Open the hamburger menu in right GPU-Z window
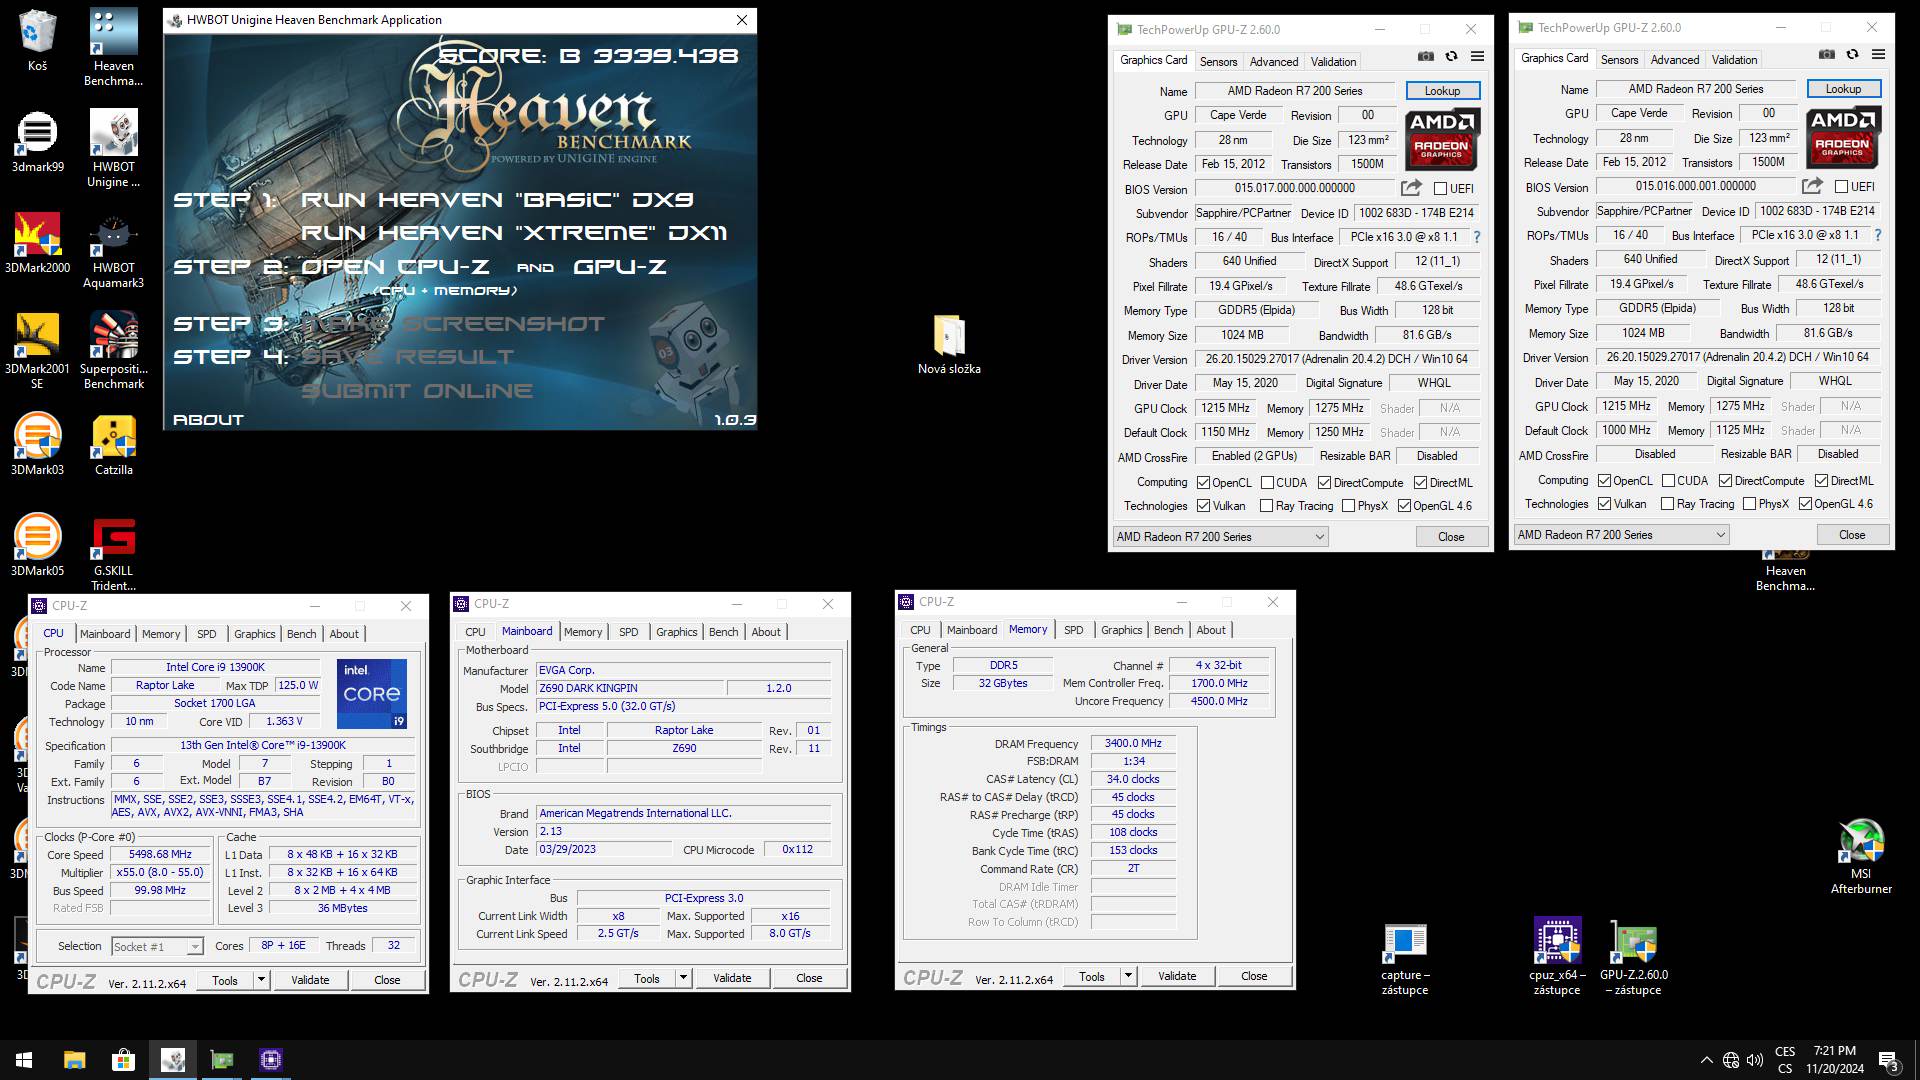The image size is (1920, 1080). click(1878, 55)
